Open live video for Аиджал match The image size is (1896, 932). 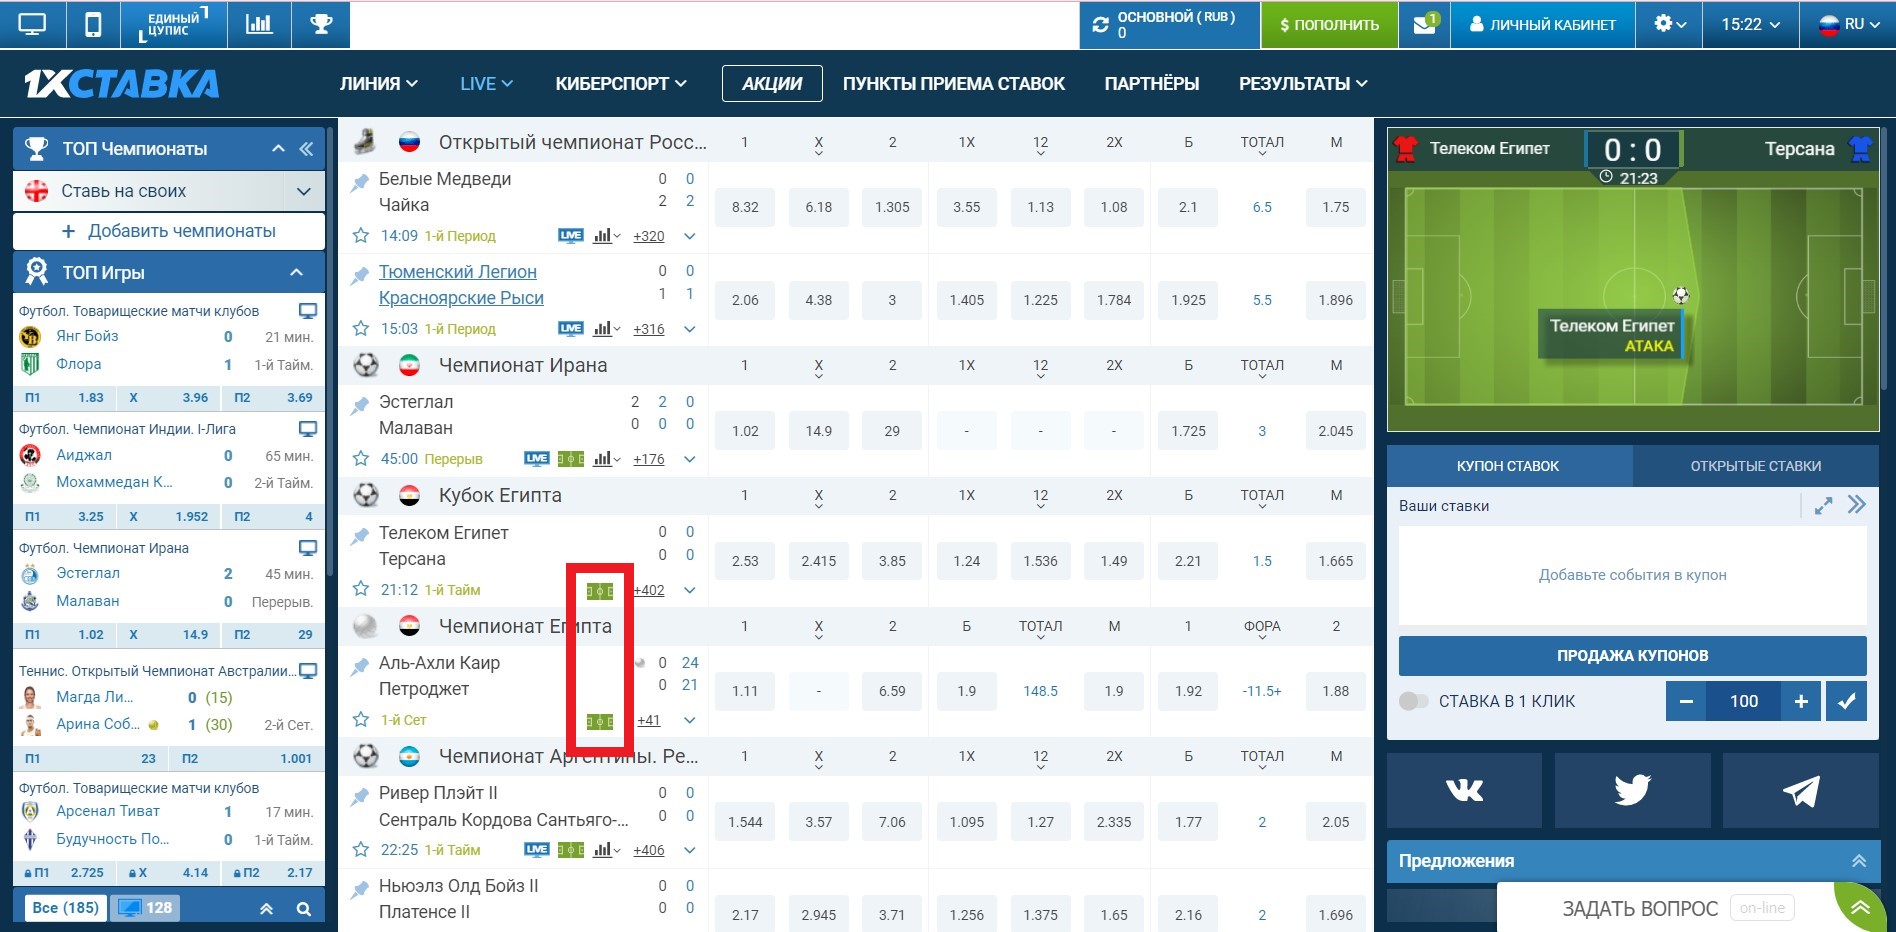click(308, 429)
